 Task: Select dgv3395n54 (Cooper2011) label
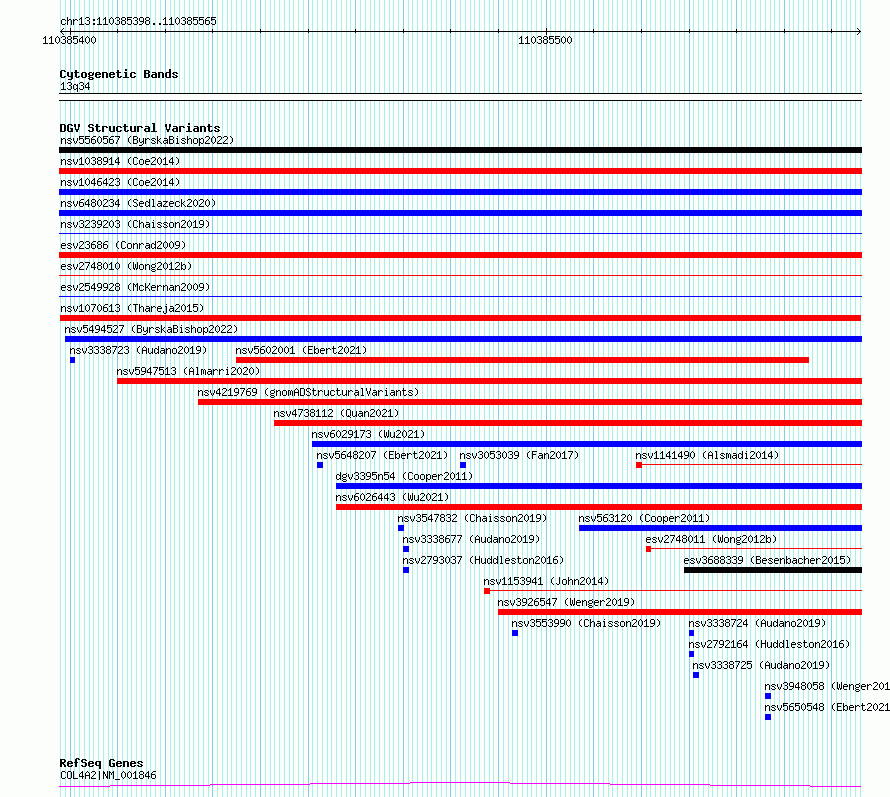tap(404, 476)
